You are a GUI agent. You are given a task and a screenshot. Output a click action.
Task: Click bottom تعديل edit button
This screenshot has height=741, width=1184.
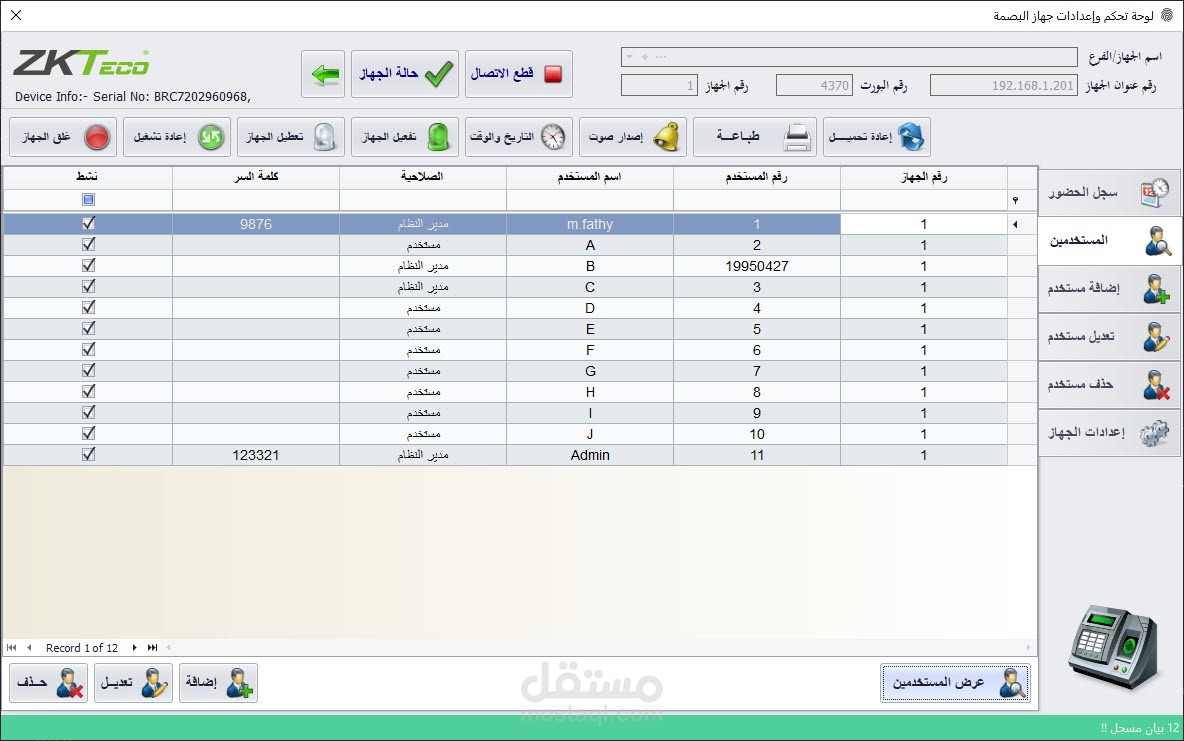point(134,683)
